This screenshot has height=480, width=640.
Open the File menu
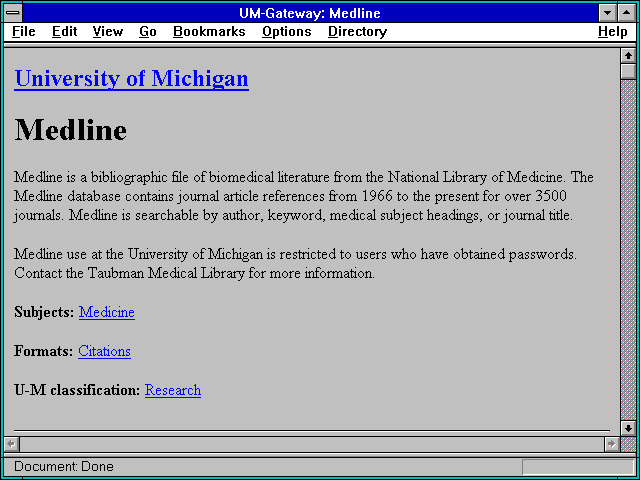point(24,32)
